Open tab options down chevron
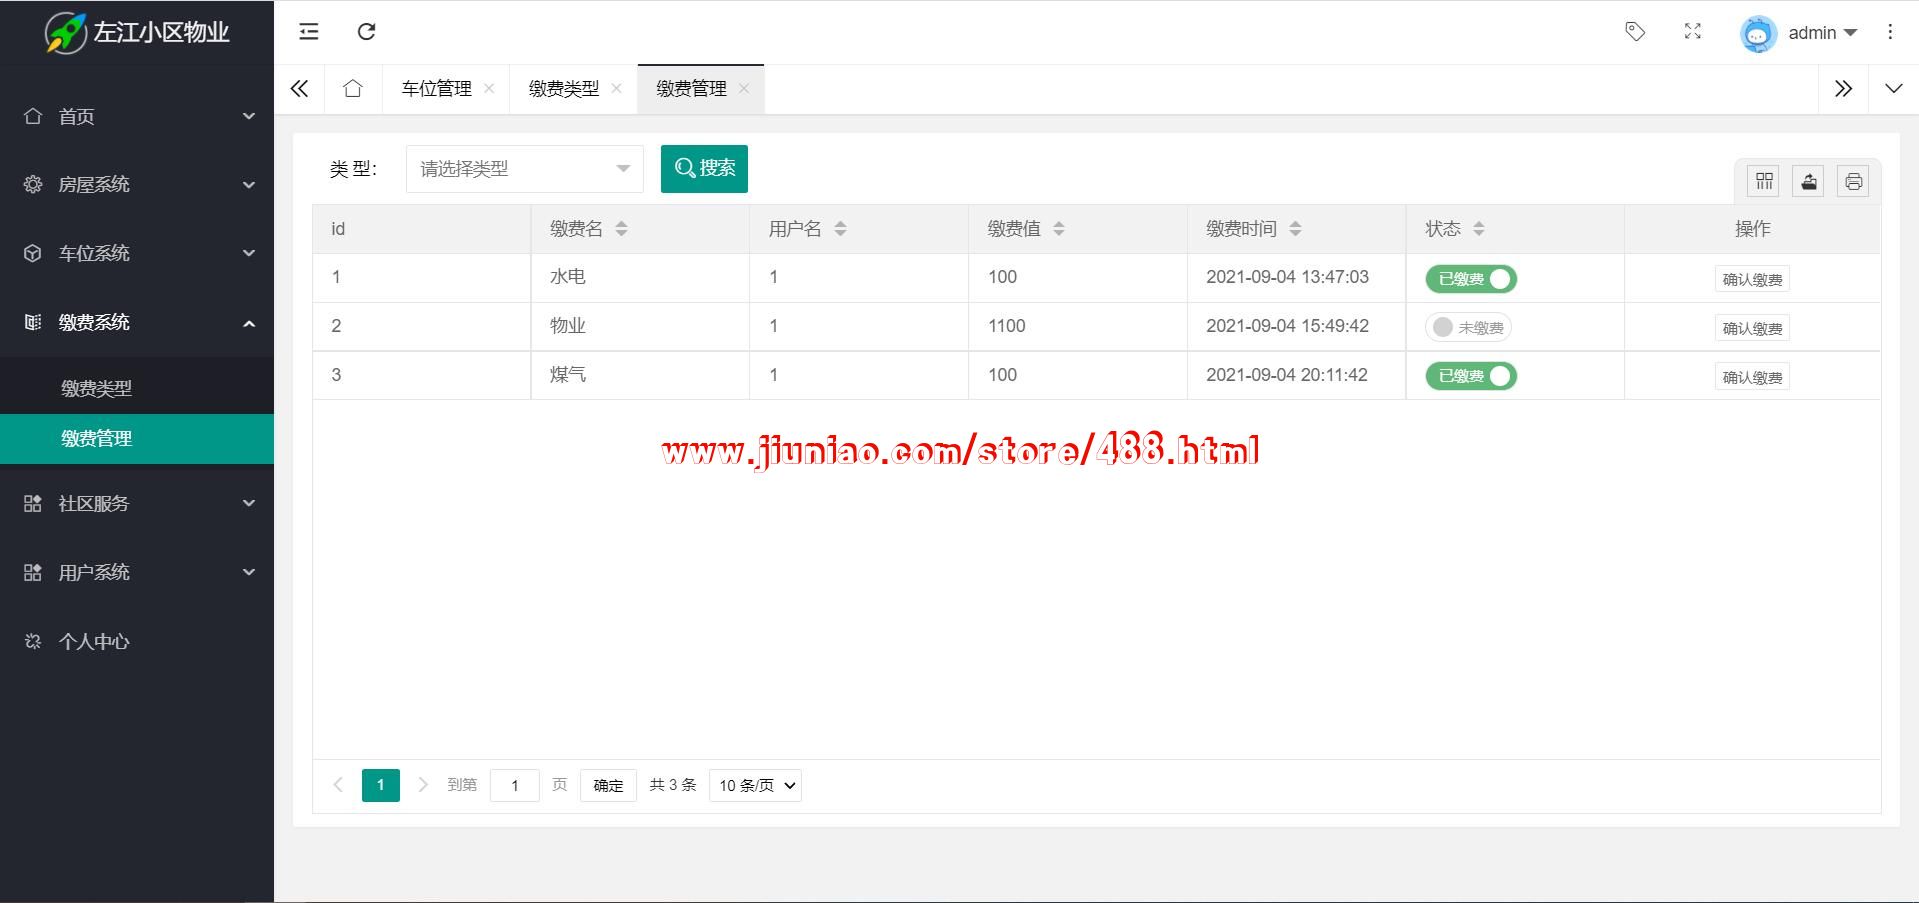1919x903 pixels. (1893, 89)
